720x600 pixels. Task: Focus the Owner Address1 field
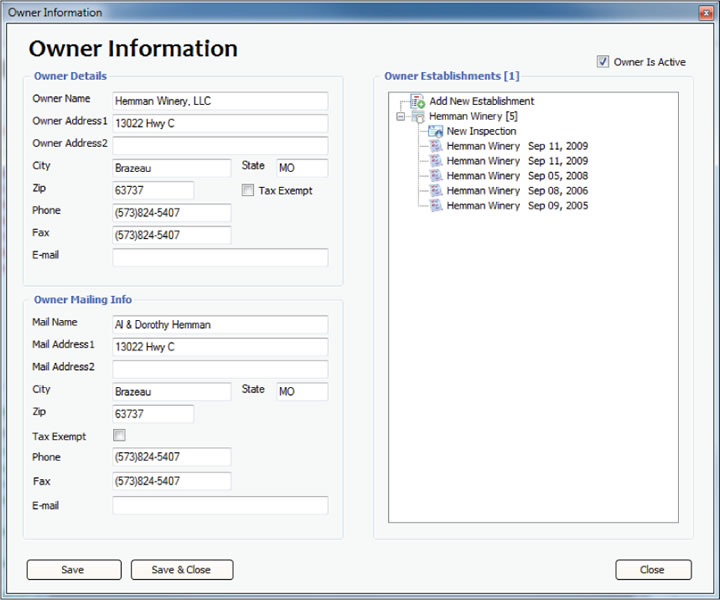point(220,123)
